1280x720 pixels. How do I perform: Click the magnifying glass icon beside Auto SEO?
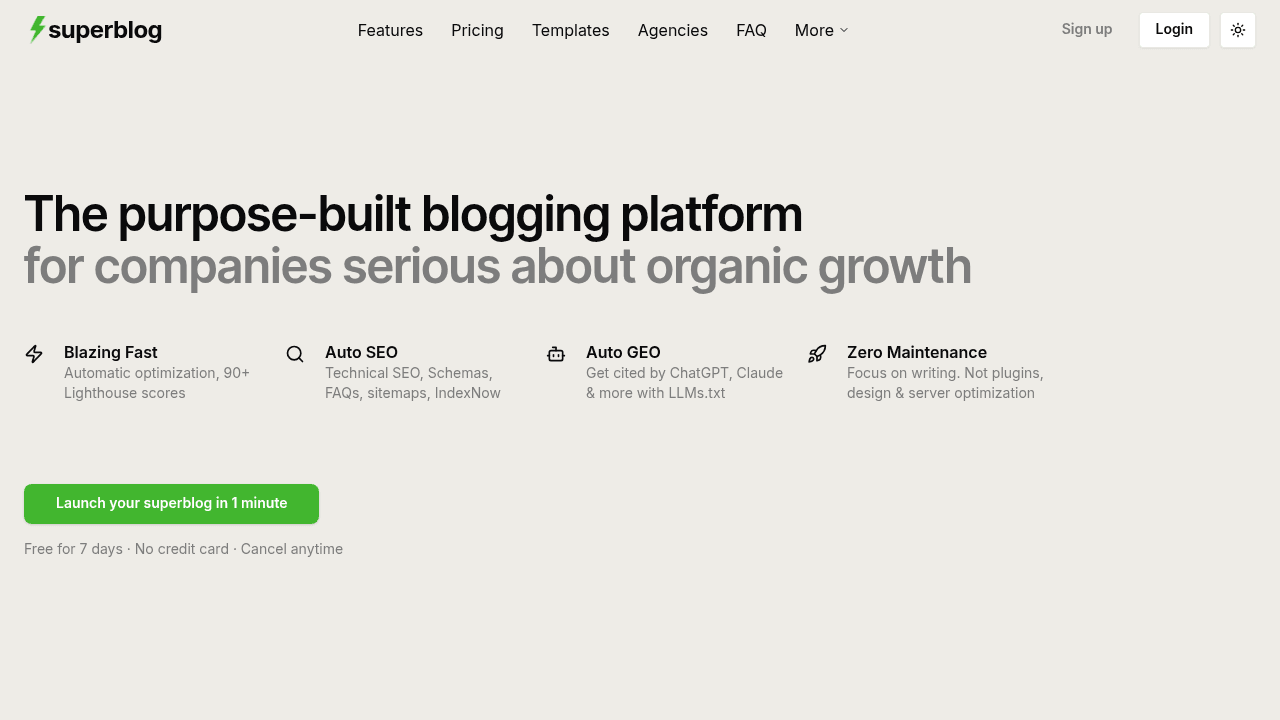pos(295,354)
